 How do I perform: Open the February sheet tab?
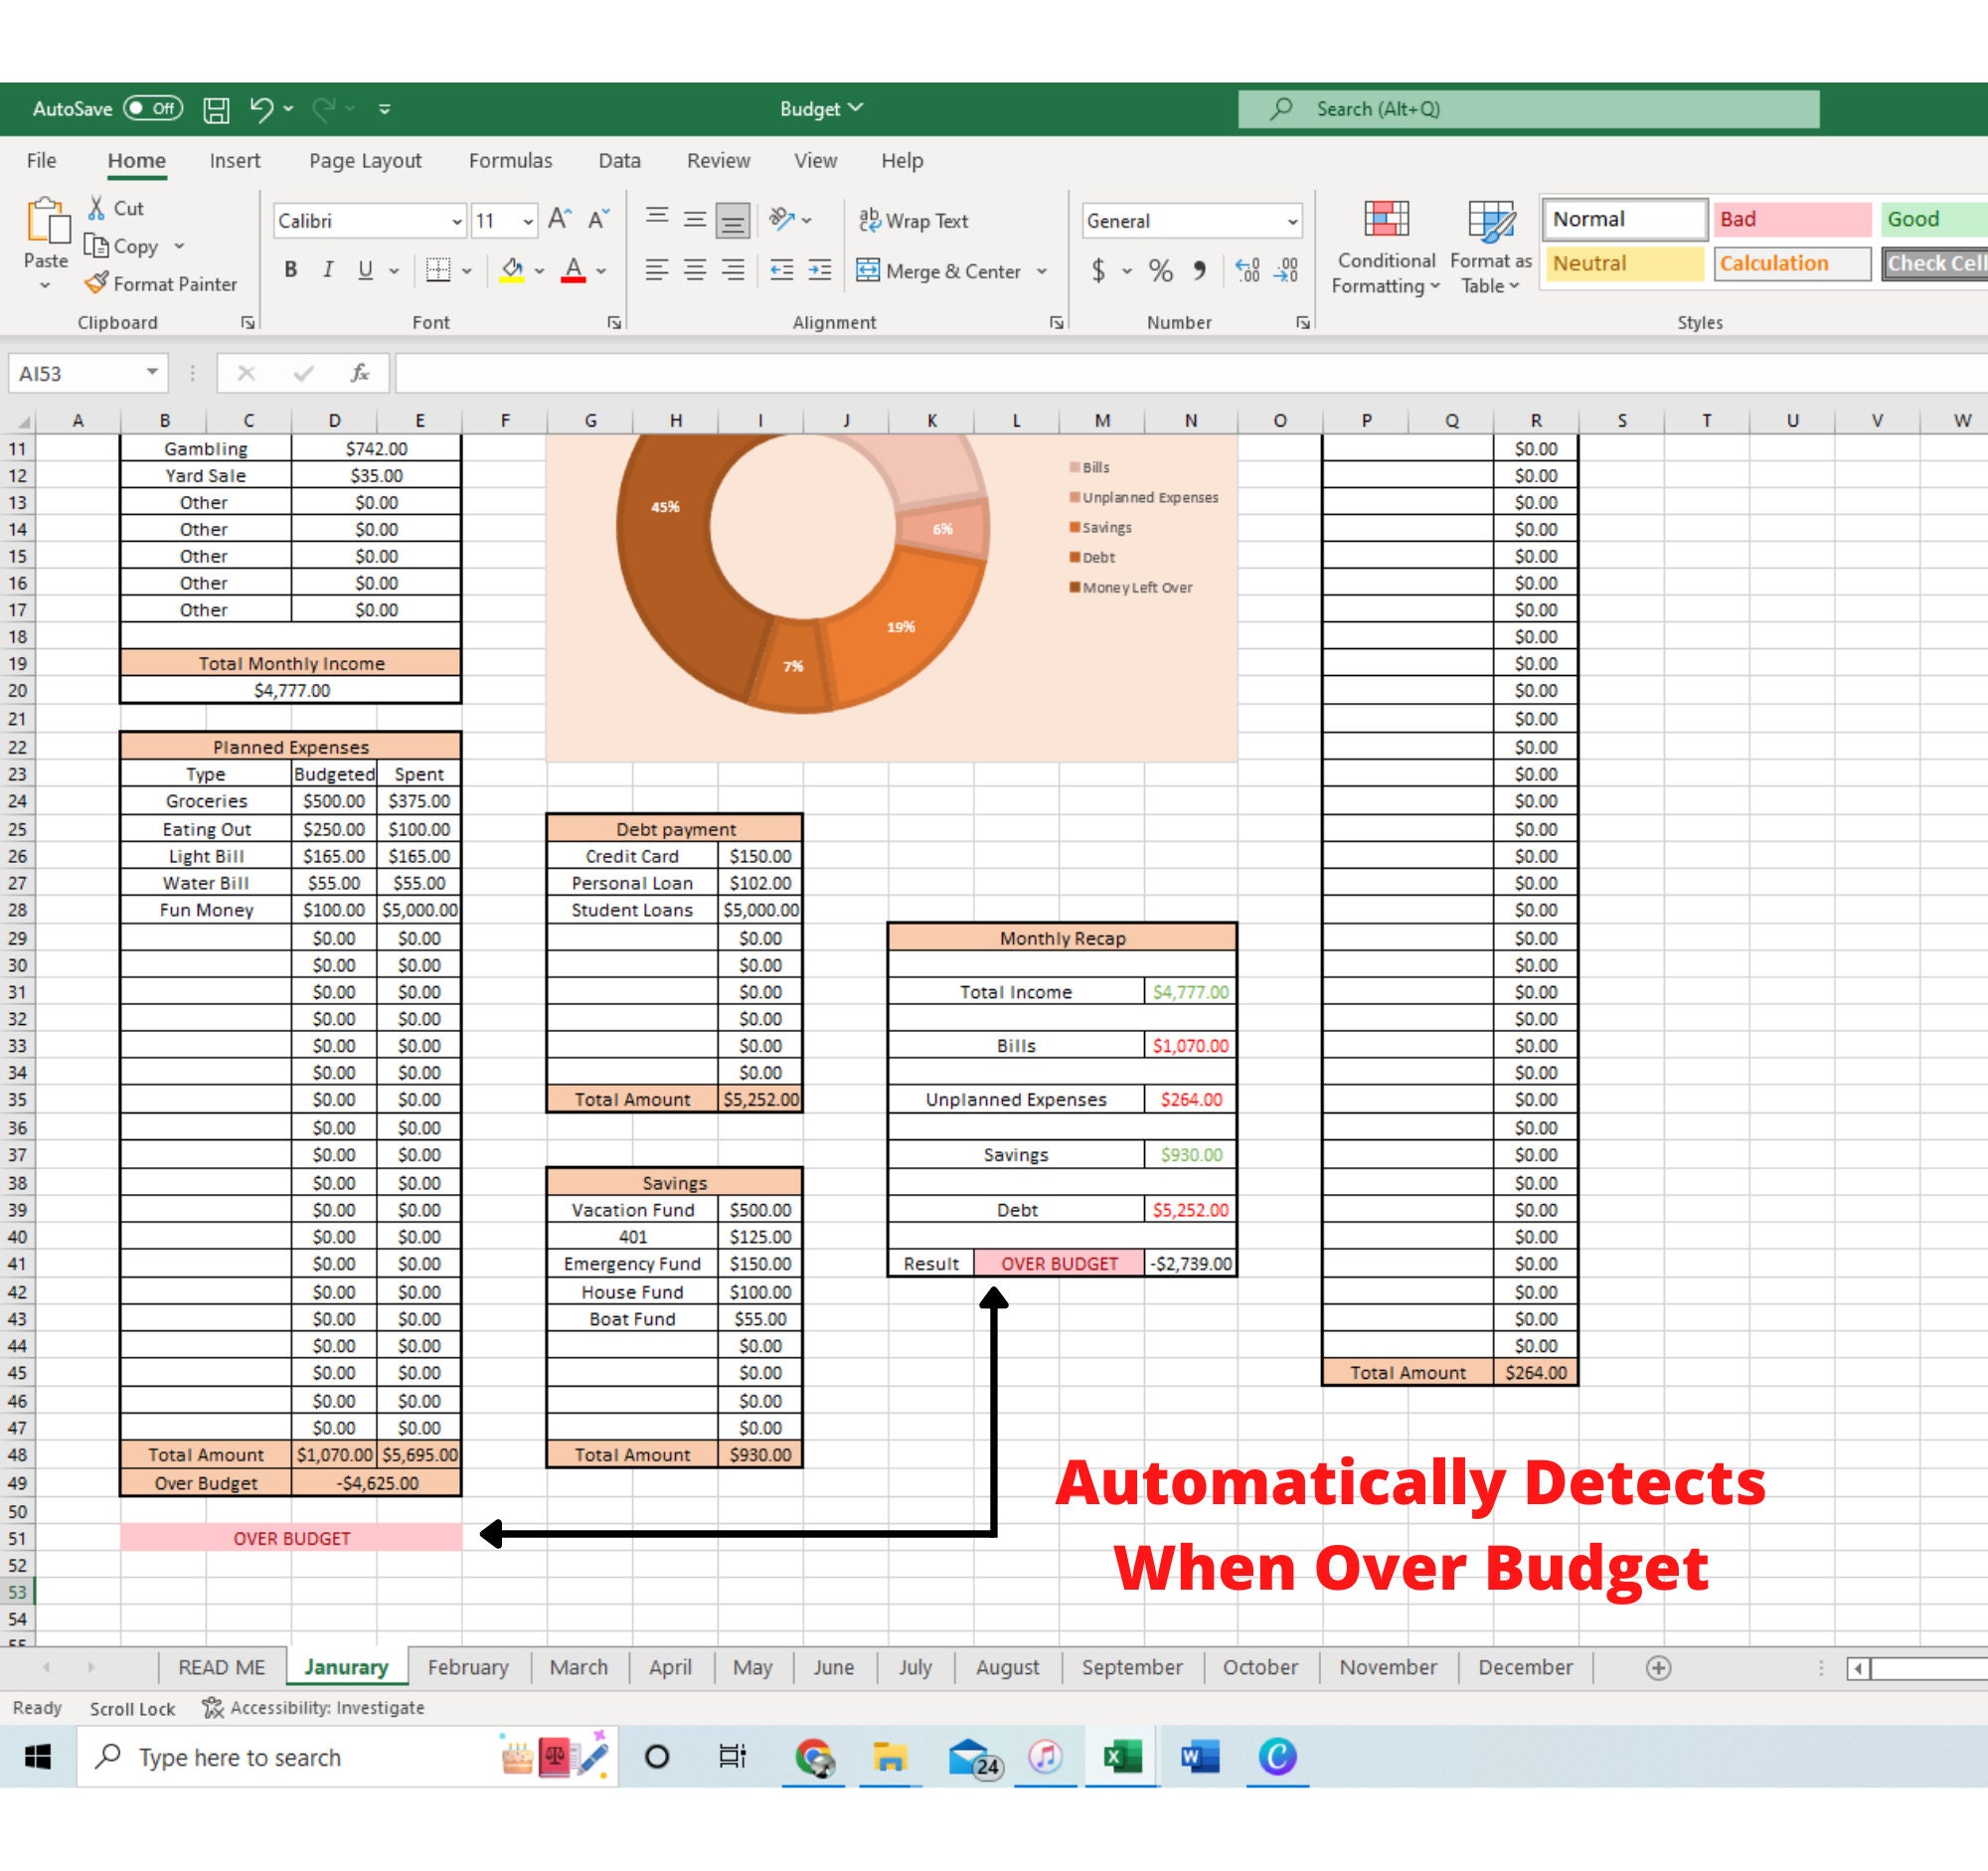467,1667
